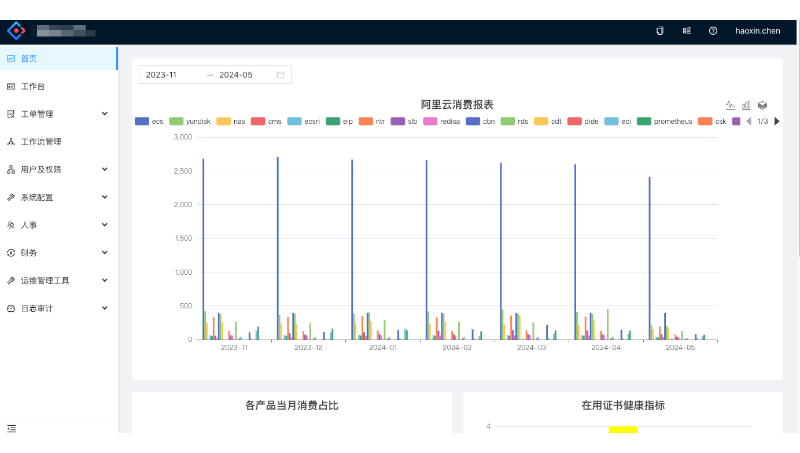Toggle the yundisk legend series
This screenshot has width=800, height=453.
[190, 121]
